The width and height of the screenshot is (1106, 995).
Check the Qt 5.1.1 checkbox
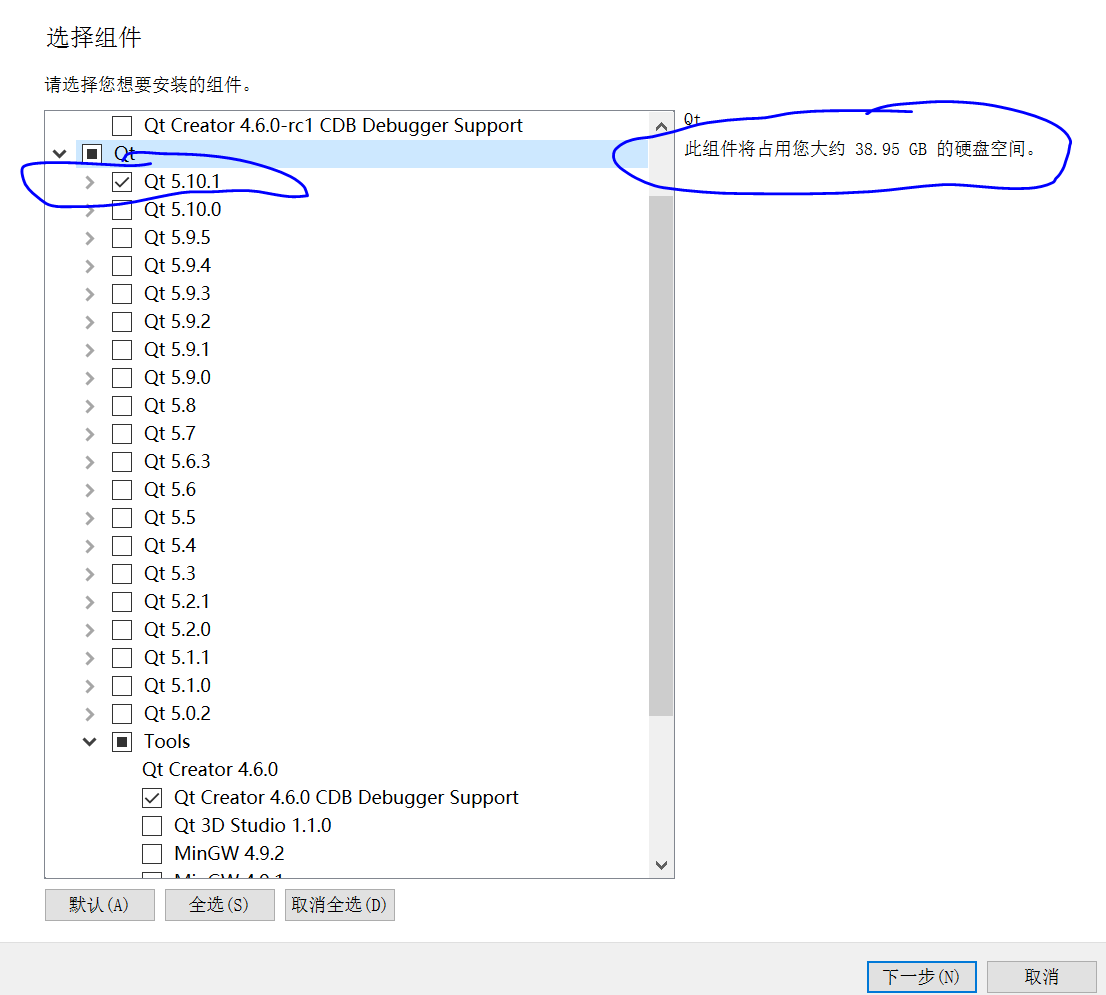pyautogui.click(x=122, y=658)
